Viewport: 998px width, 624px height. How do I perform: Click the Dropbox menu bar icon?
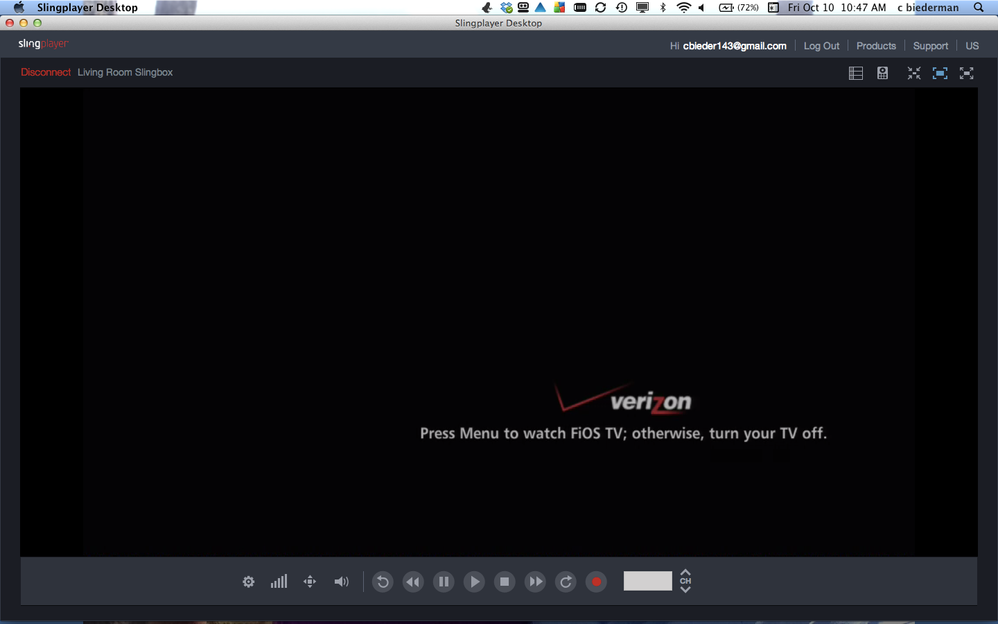(506, 7)
